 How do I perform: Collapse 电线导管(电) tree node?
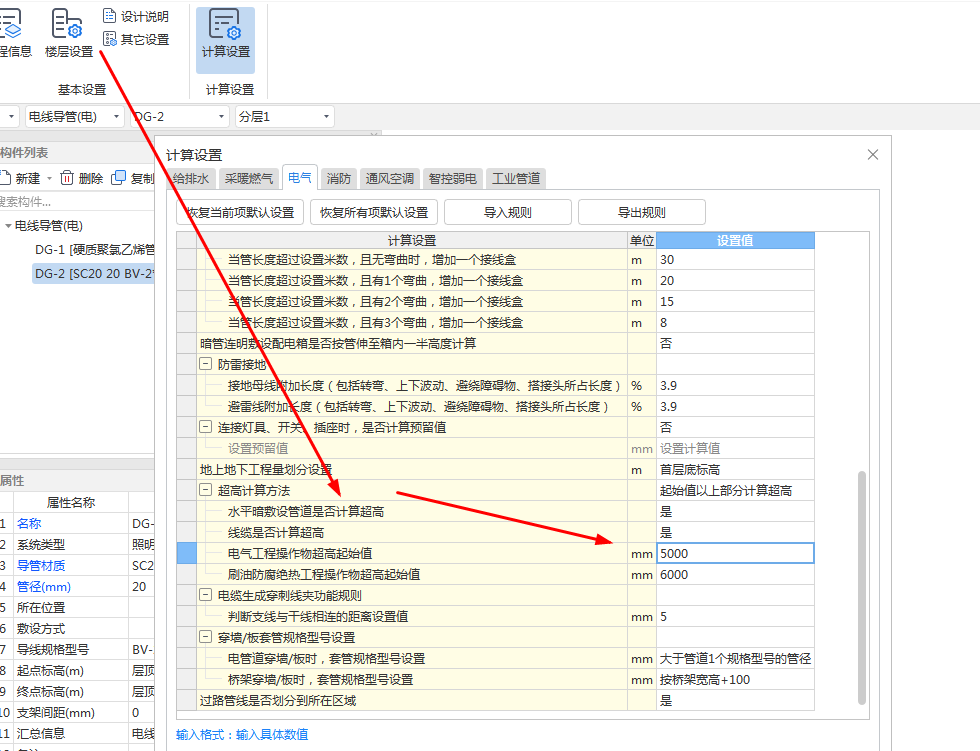(8, 226)
